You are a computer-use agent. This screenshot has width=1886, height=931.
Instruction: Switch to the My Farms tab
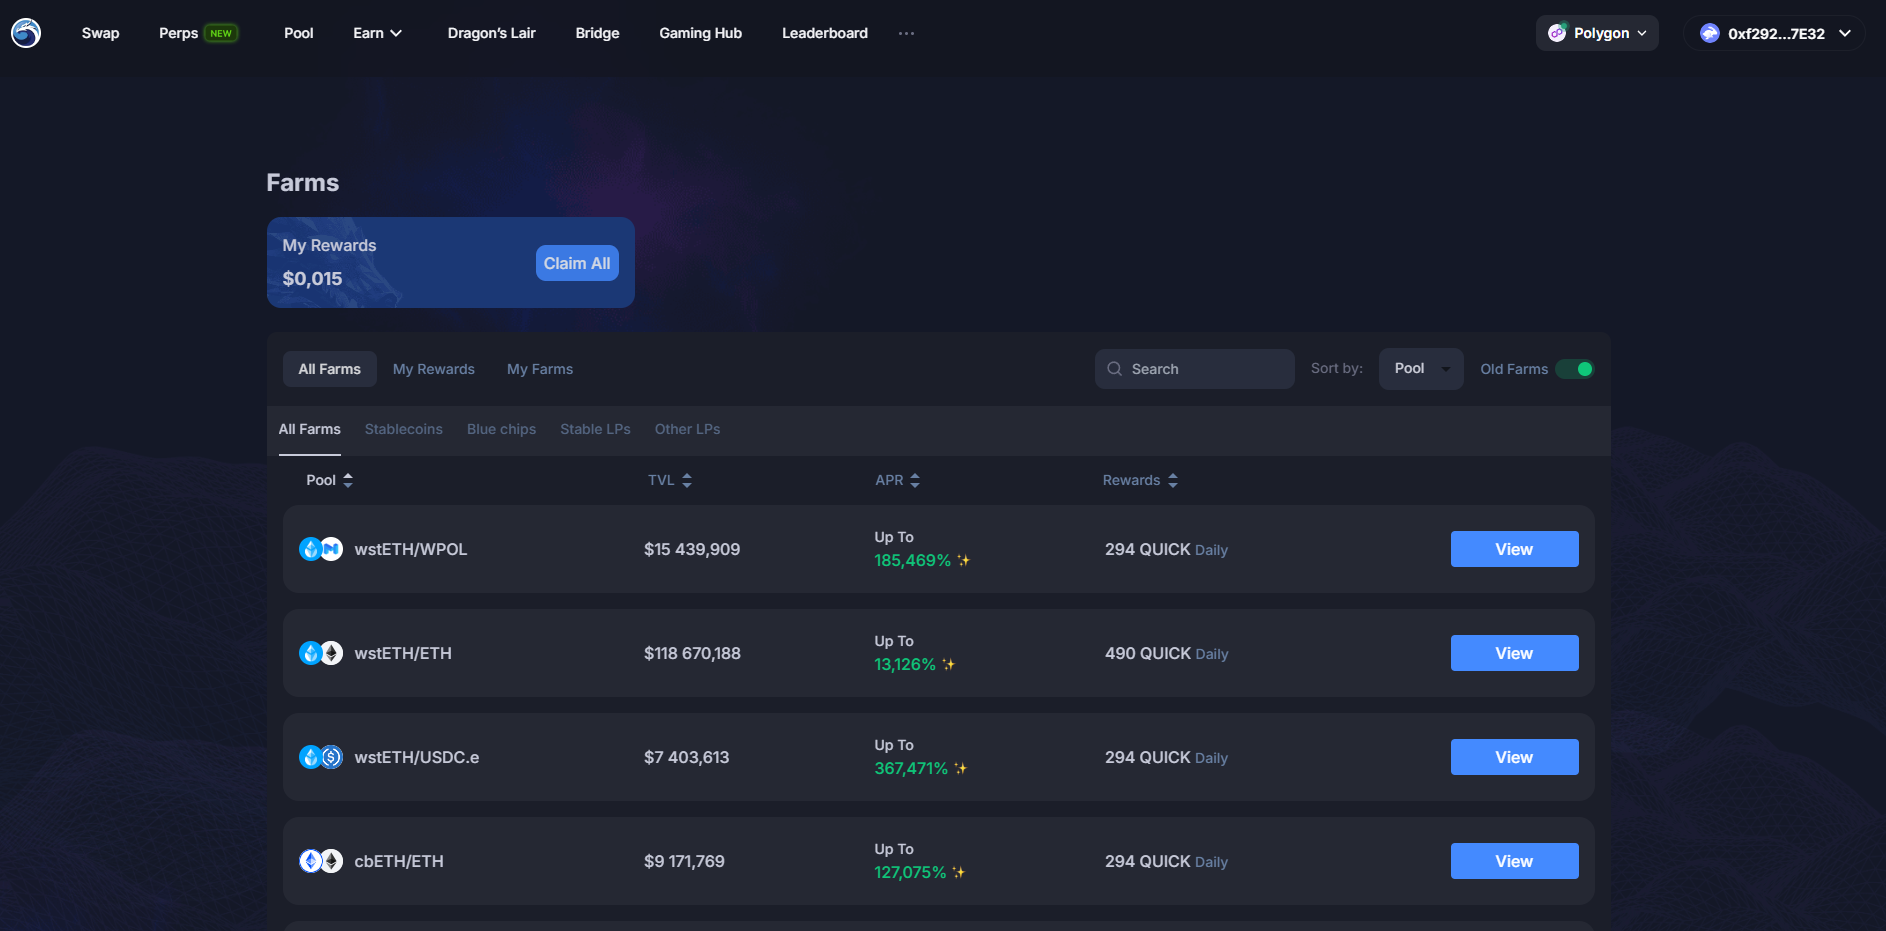[x=540, y=369]
